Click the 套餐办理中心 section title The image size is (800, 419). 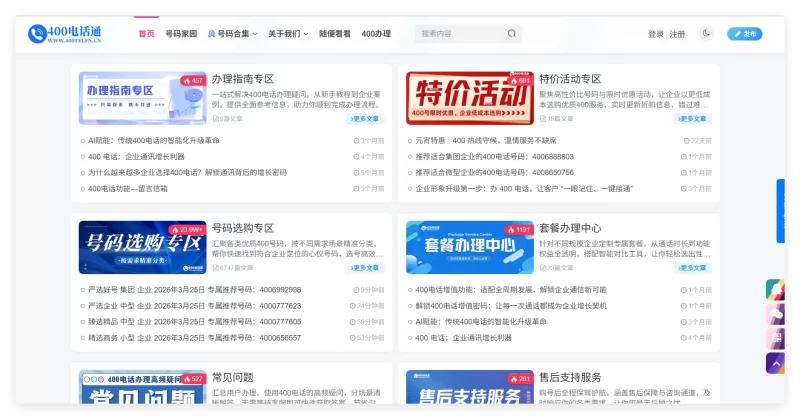tap(570, 228)
